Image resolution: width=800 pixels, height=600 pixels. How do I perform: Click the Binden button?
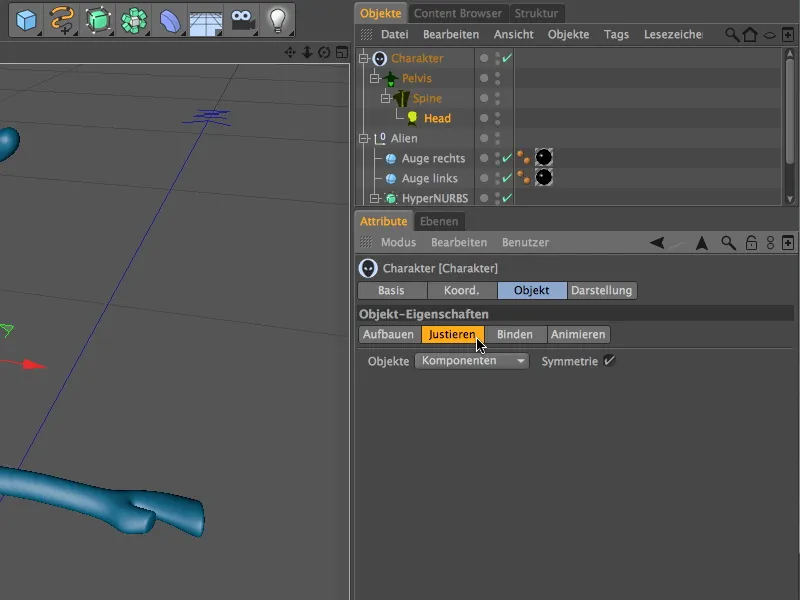coord(515,335)
